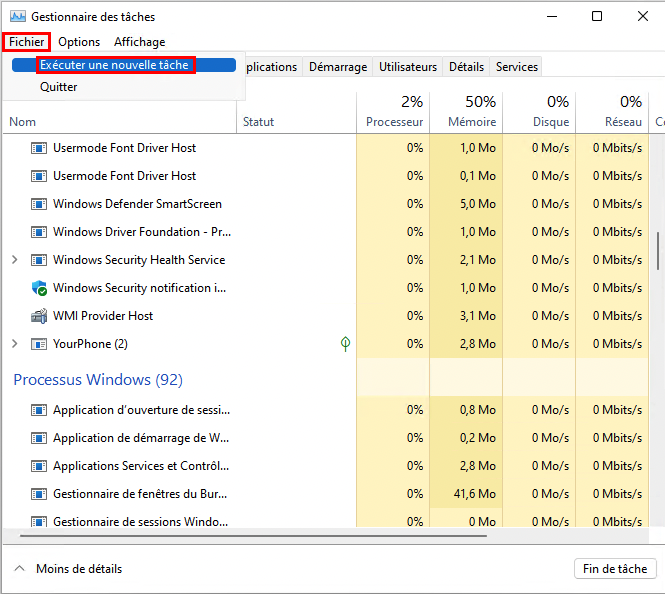Select the second Usermode Font Driver Host row

coord(326,176)
